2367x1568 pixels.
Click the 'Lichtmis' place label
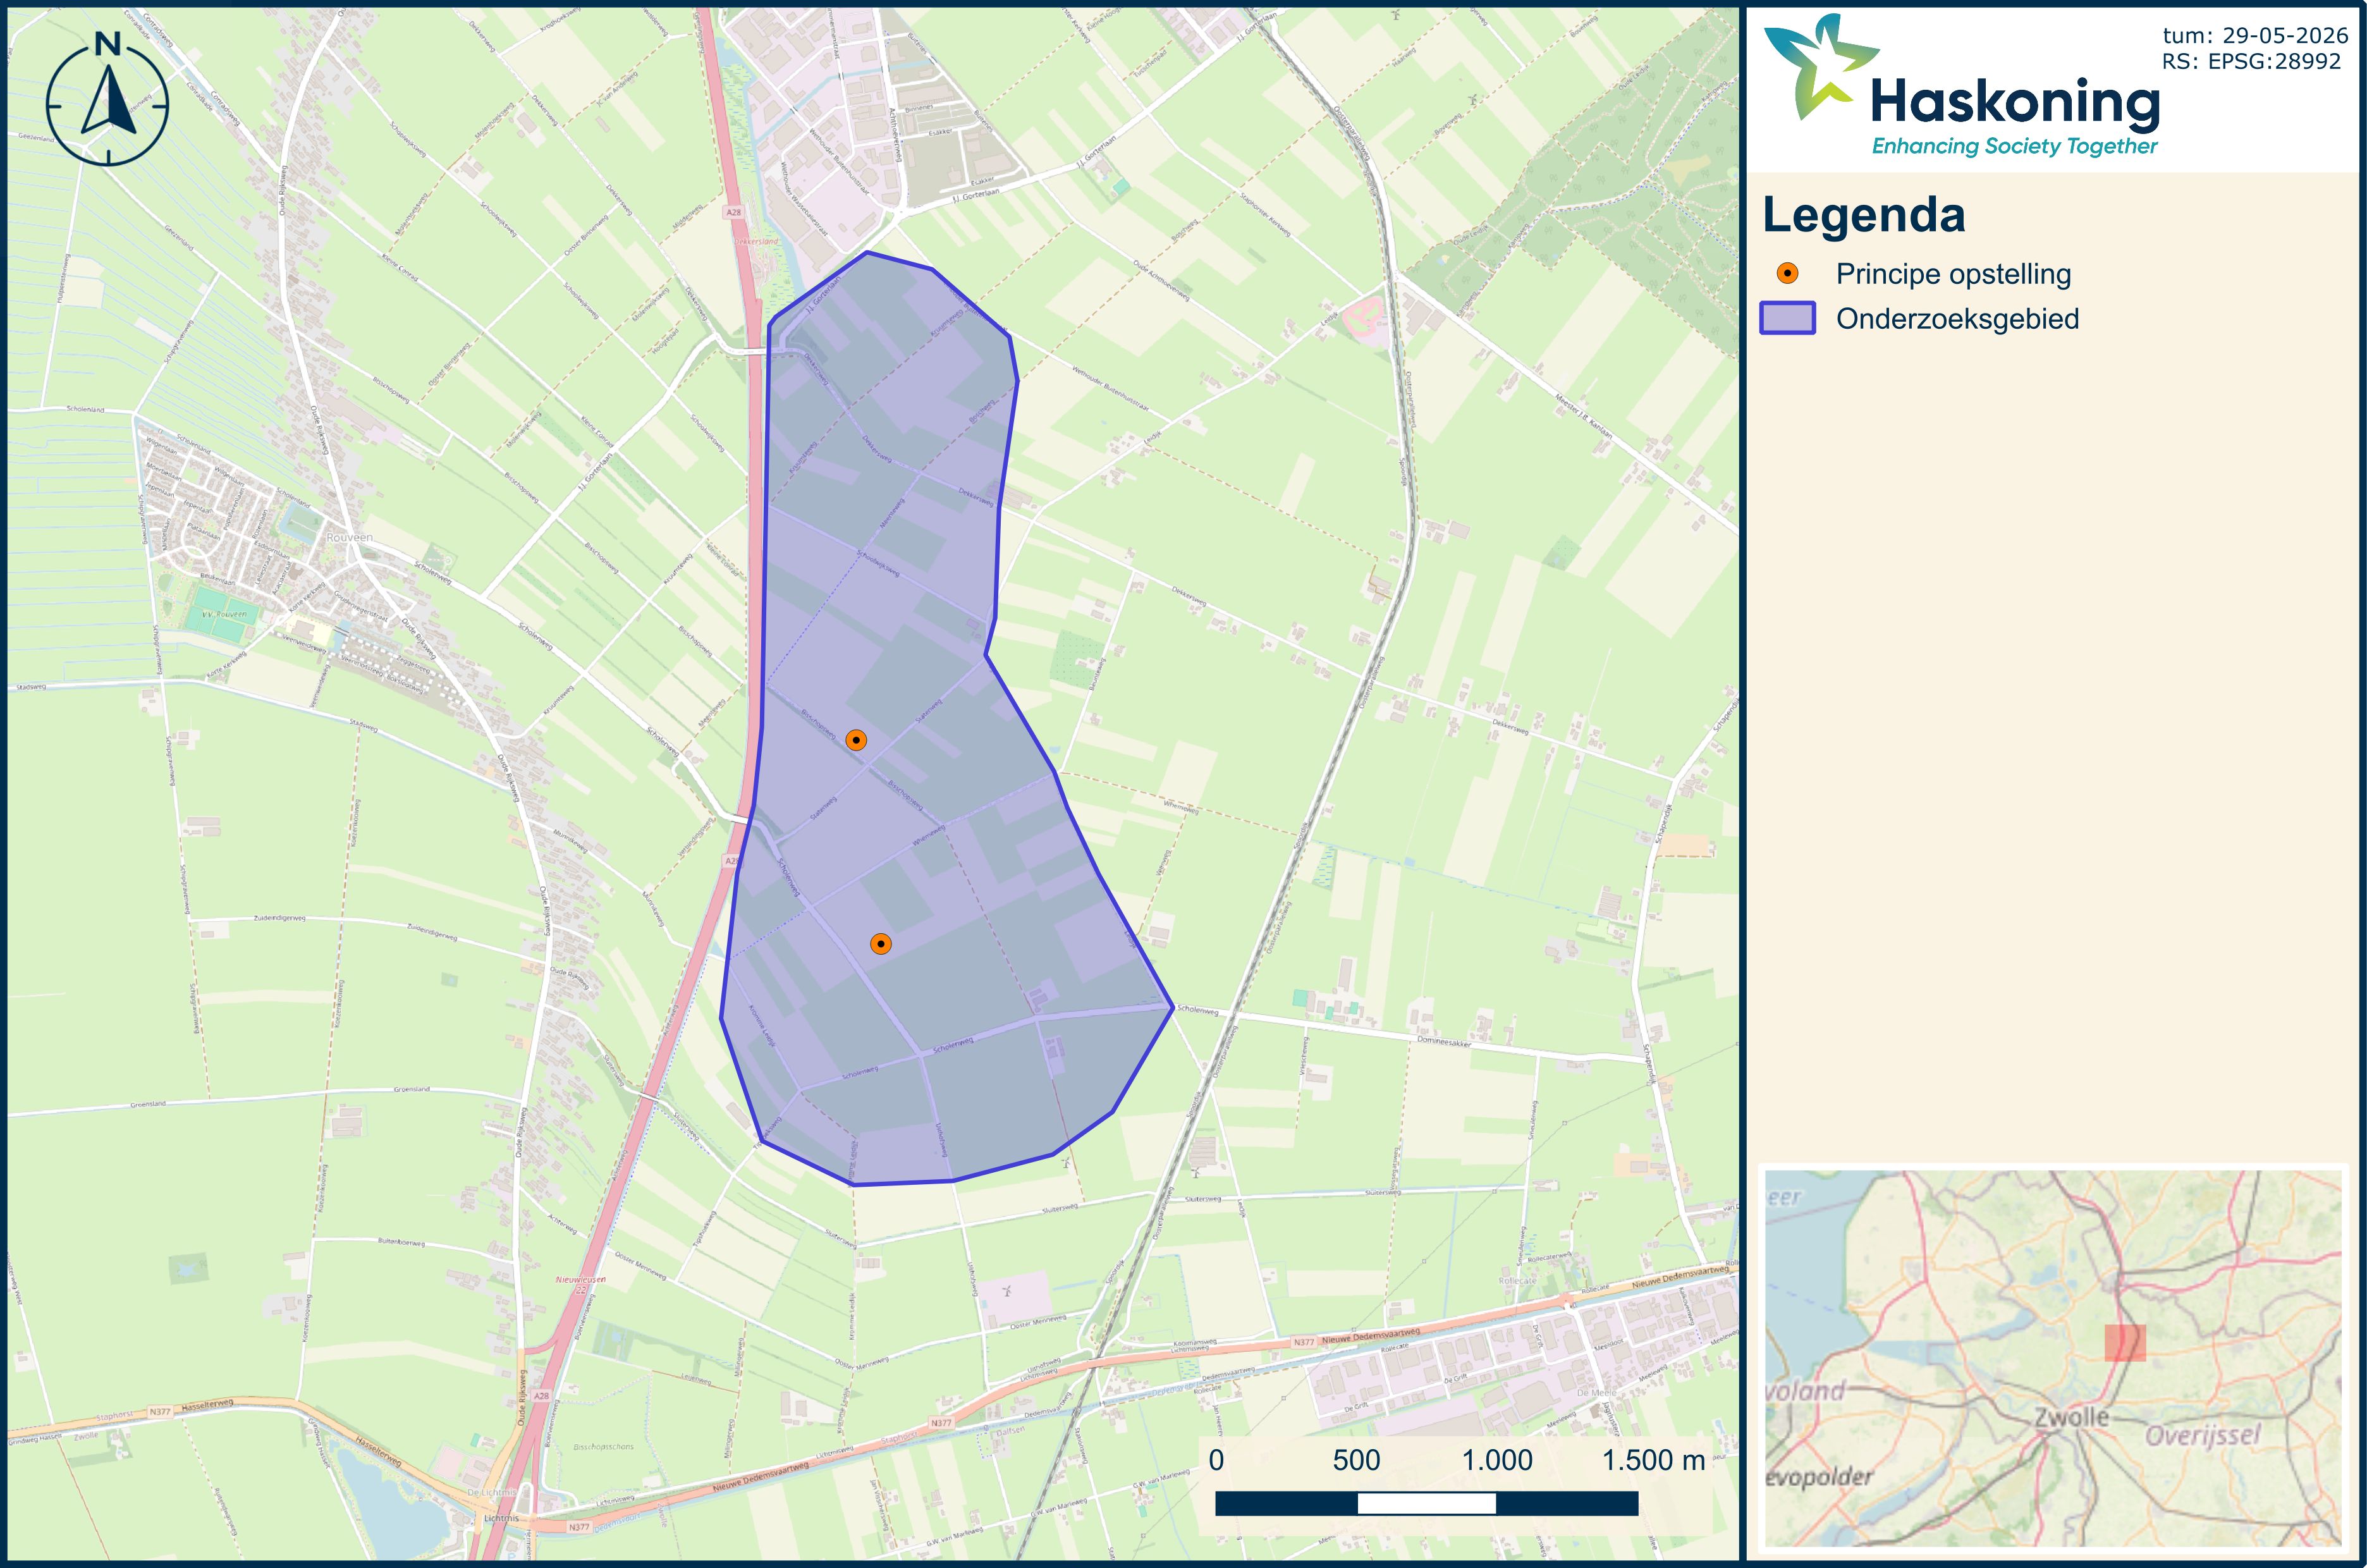point(501,1518)
